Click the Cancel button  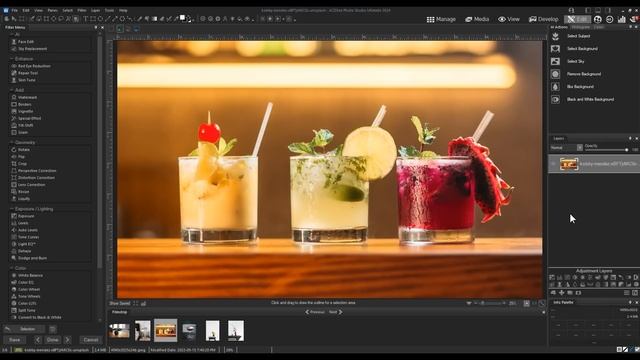[91, 340]
